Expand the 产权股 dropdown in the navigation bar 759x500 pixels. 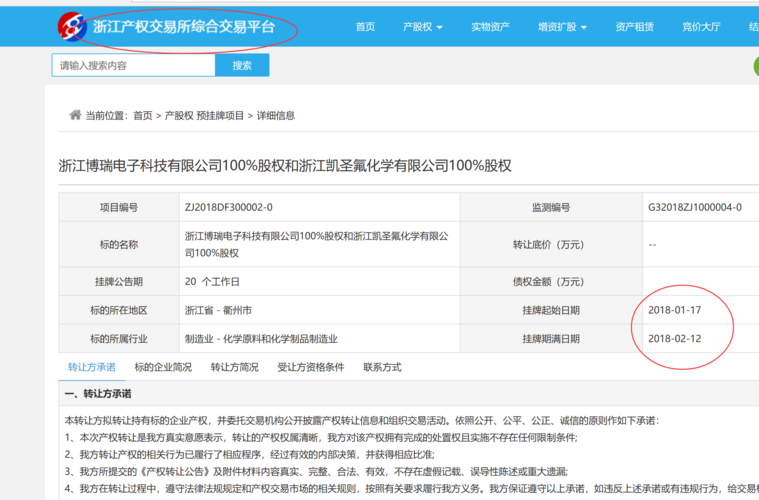click(423, 27)
